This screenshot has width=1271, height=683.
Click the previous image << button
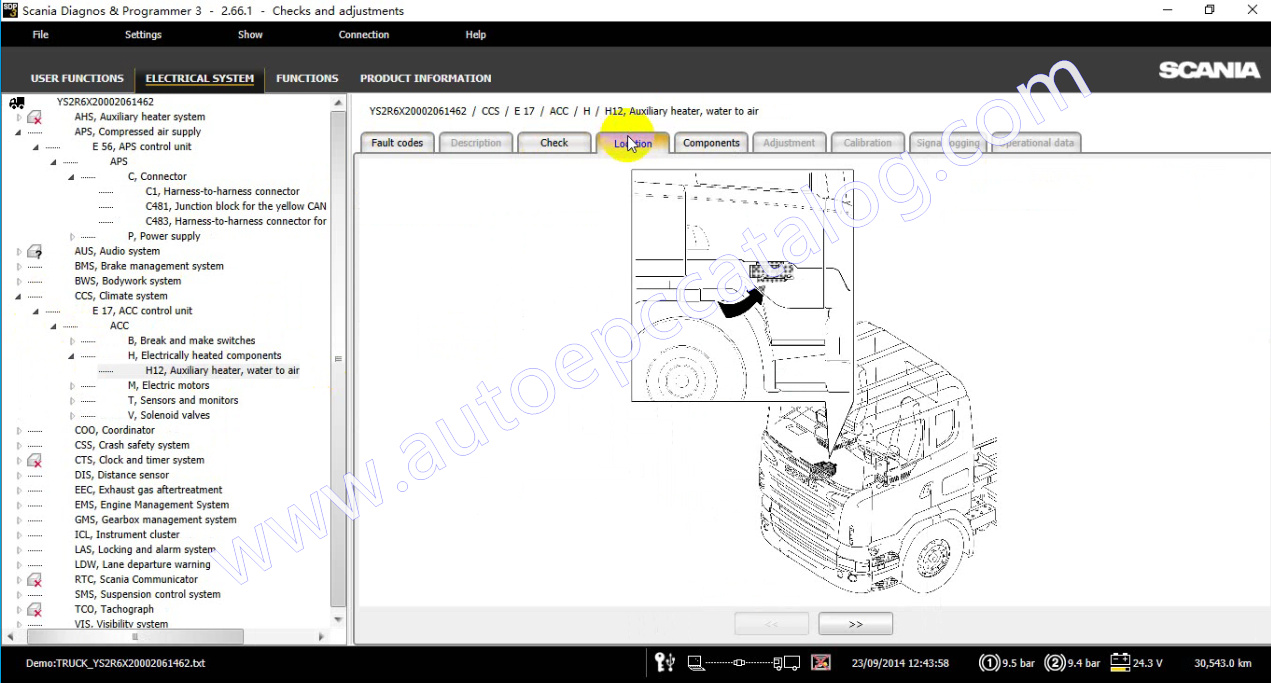pos(771,624)
